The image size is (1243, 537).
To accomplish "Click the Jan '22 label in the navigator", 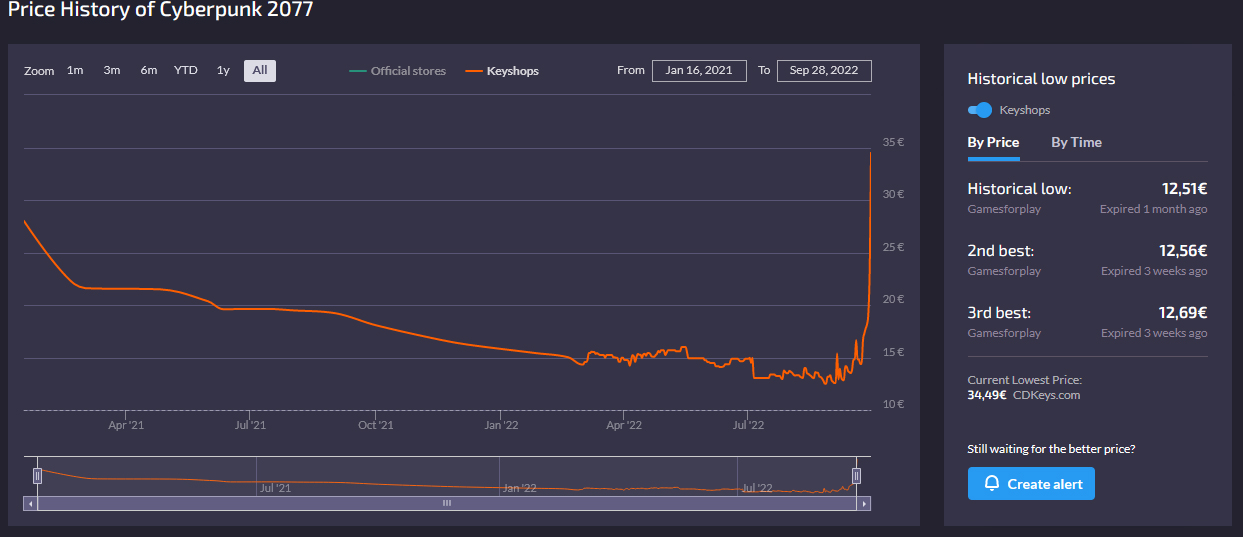I will click(520, 488).
